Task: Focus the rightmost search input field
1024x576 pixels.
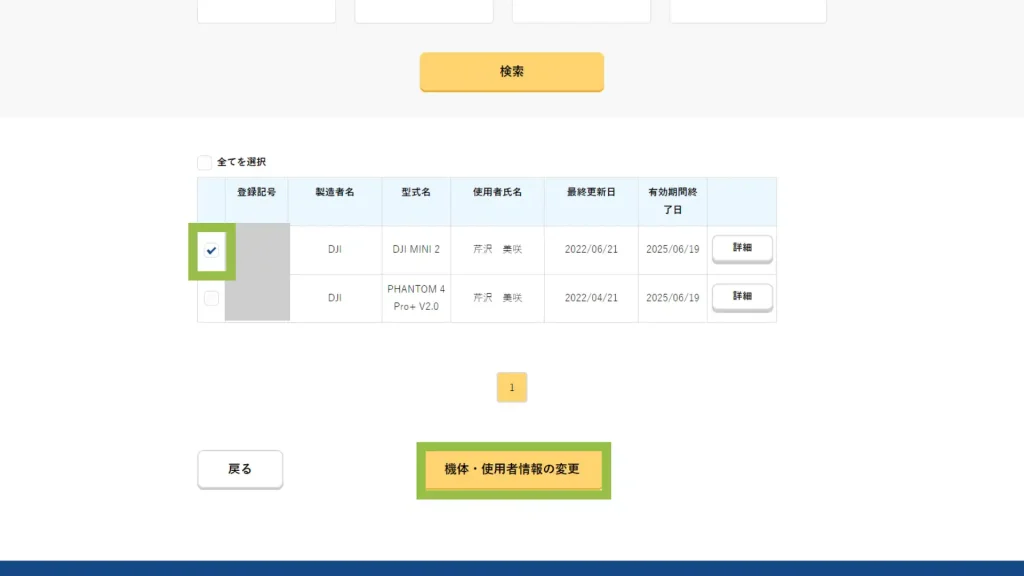Action: pyautogui.click(x=748, y=11)
